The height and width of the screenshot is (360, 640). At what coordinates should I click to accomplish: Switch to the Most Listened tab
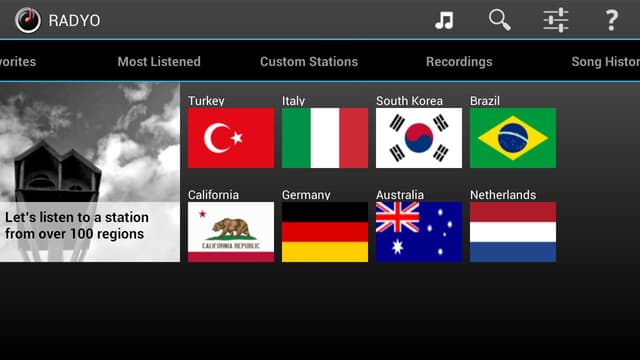coord(159,62)
